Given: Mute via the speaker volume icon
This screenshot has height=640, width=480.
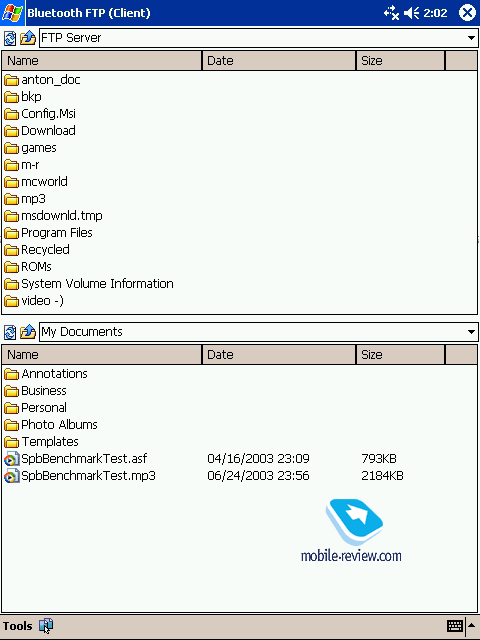Looking at the screenshot, I should click(411, 13).
